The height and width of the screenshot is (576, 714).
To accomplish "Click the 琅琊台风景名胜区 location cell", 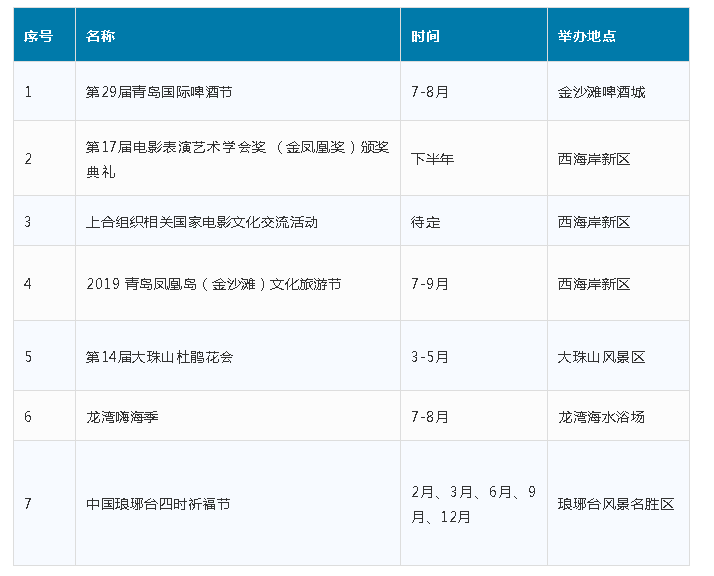I will [616, 504].
